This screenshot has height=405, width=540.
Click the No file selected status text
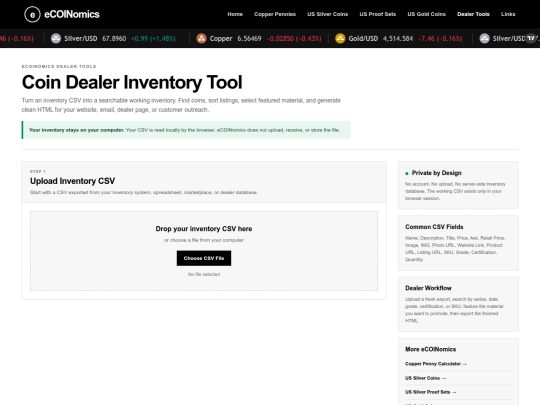pos(204,274)
